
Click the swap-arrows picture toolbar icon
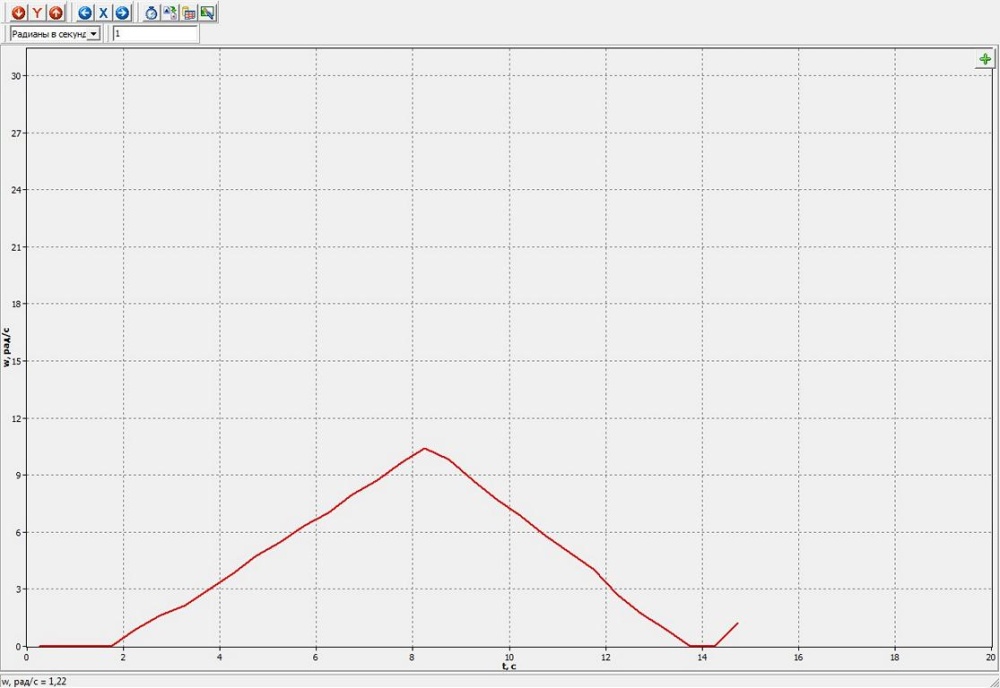pos(170,12)
